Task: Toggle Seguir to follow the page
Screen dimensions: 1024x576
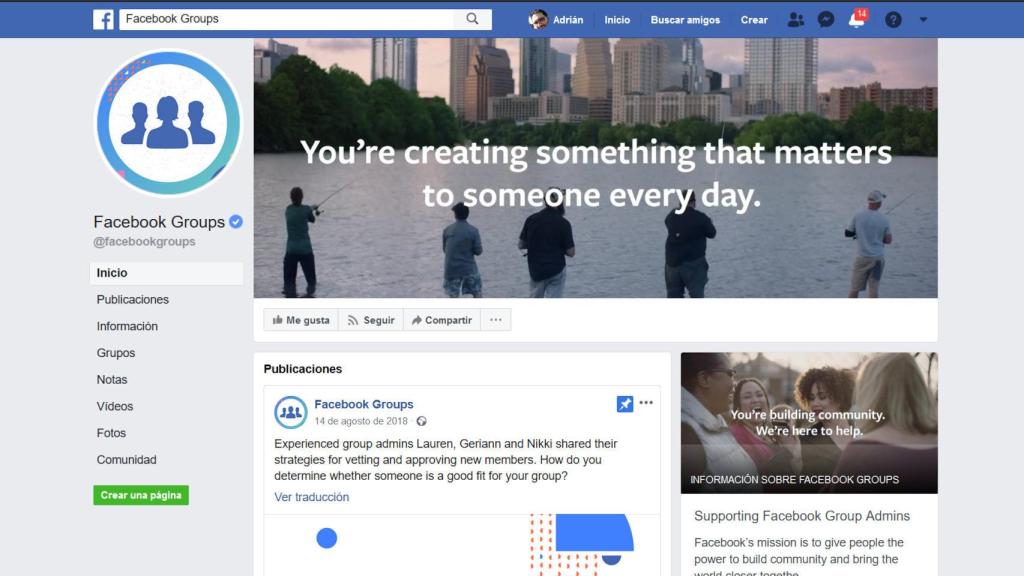Action: pyautogui.click(x=371, y=320)
